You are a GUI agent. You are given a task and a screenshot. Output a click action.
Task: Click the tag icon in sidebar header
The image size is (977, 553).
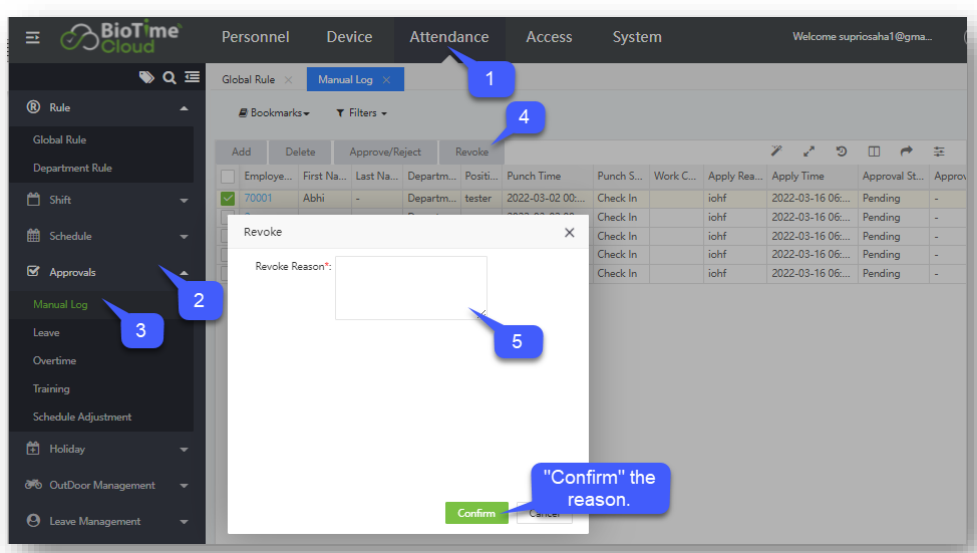point(147,77)
